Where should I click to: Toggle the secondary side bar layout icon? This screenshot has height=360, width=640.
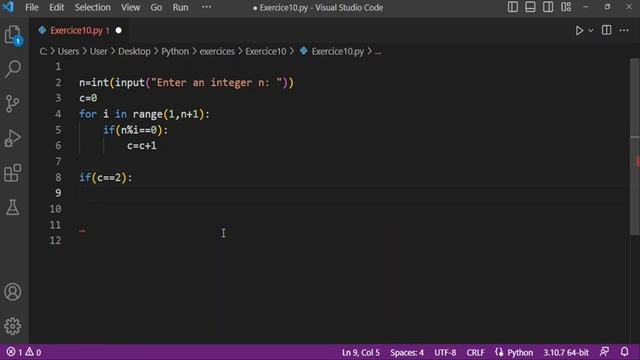pos(548,7)
